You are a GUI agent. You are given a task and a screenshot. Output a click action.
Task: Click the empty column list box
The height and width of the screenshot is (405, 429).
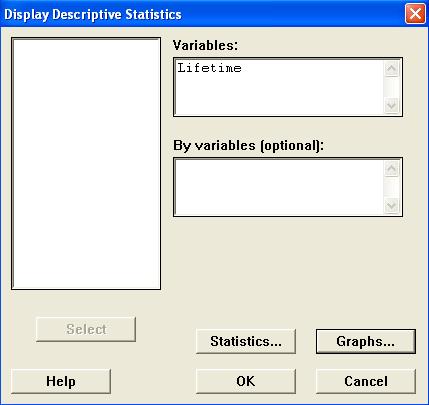[x=86, y=163]
